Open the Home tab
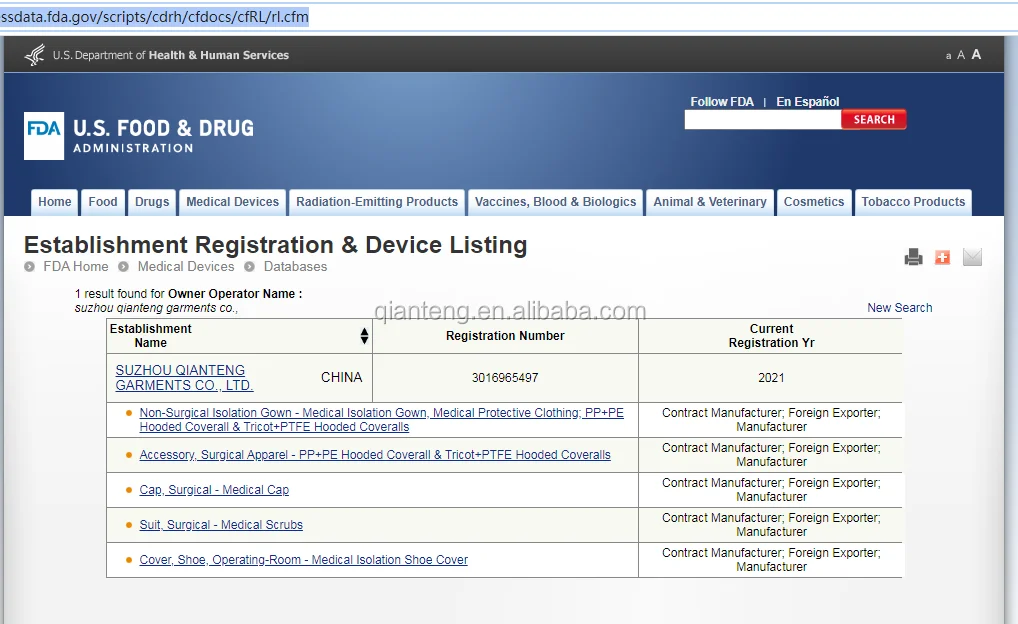 [x=55, y=202]
